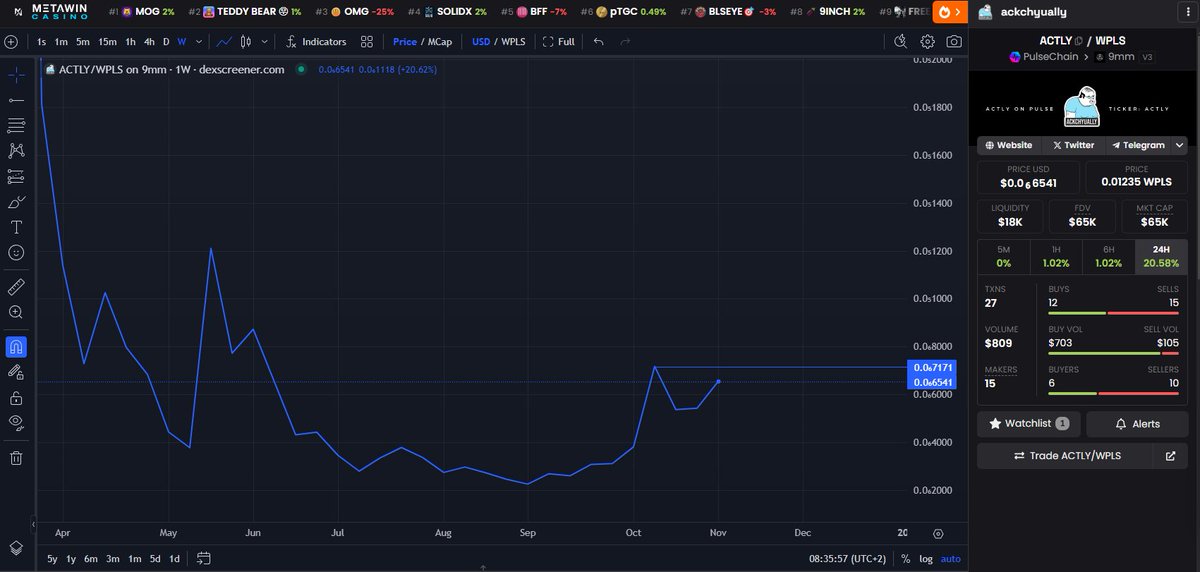
Task: Add pair to Watchlist
Action: pos(1029,424)
